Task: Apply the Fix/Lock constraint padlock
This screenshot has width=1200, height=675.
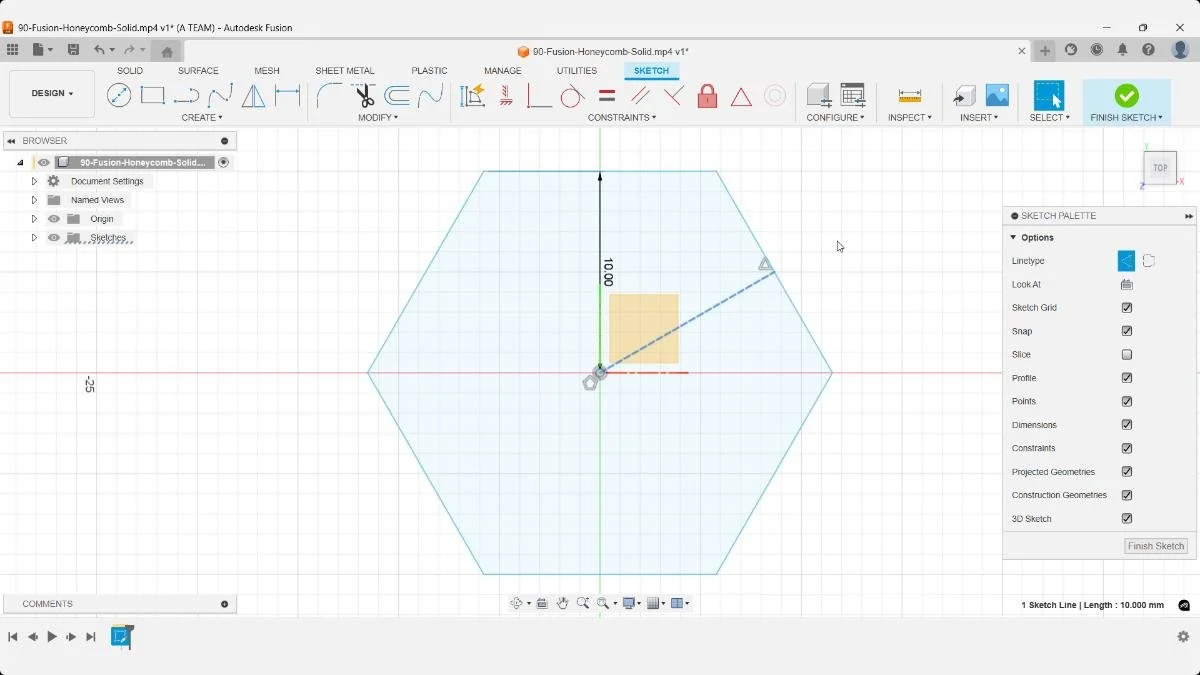Action: 707,95
